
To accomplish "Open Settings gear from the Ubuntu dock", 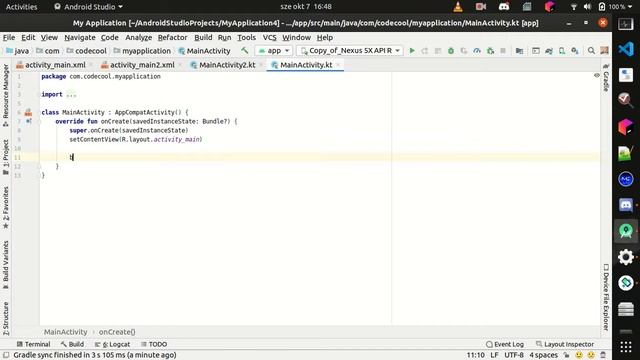I will [x=626, y=257].
